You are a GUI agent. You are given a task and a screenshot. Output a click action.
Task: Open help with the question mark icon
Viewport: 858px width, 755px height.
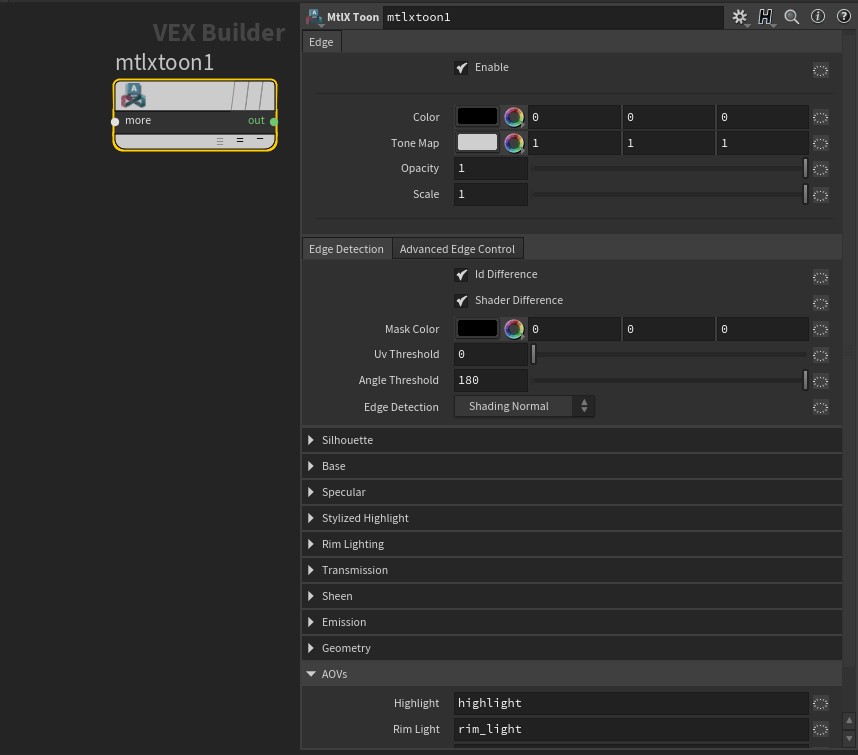(x=843, y=16)
